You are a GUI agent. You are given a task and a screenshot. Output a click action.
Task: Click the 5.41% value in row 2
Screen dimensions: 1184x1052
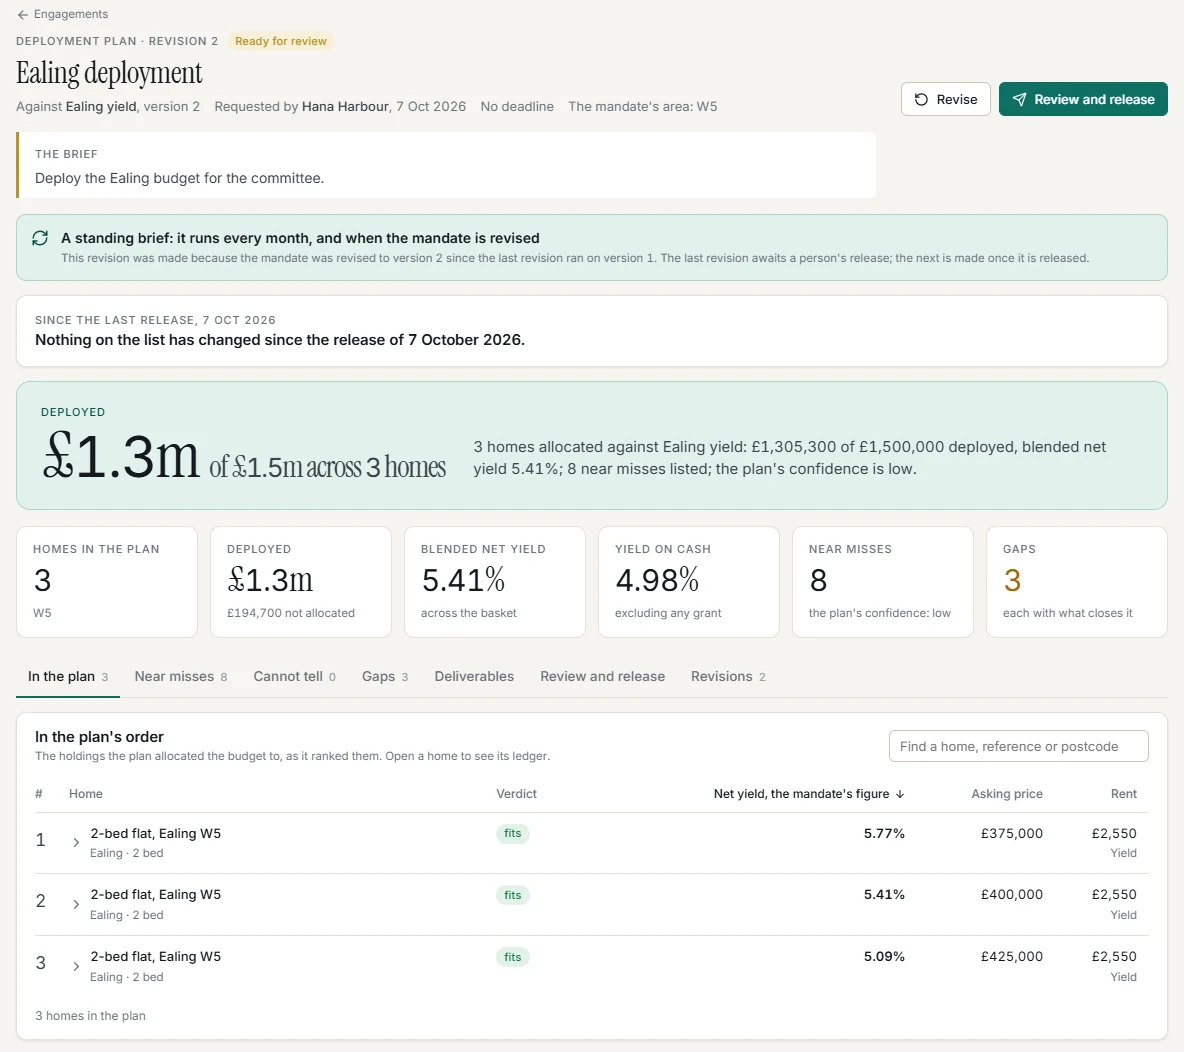click(x=884, y=895)
